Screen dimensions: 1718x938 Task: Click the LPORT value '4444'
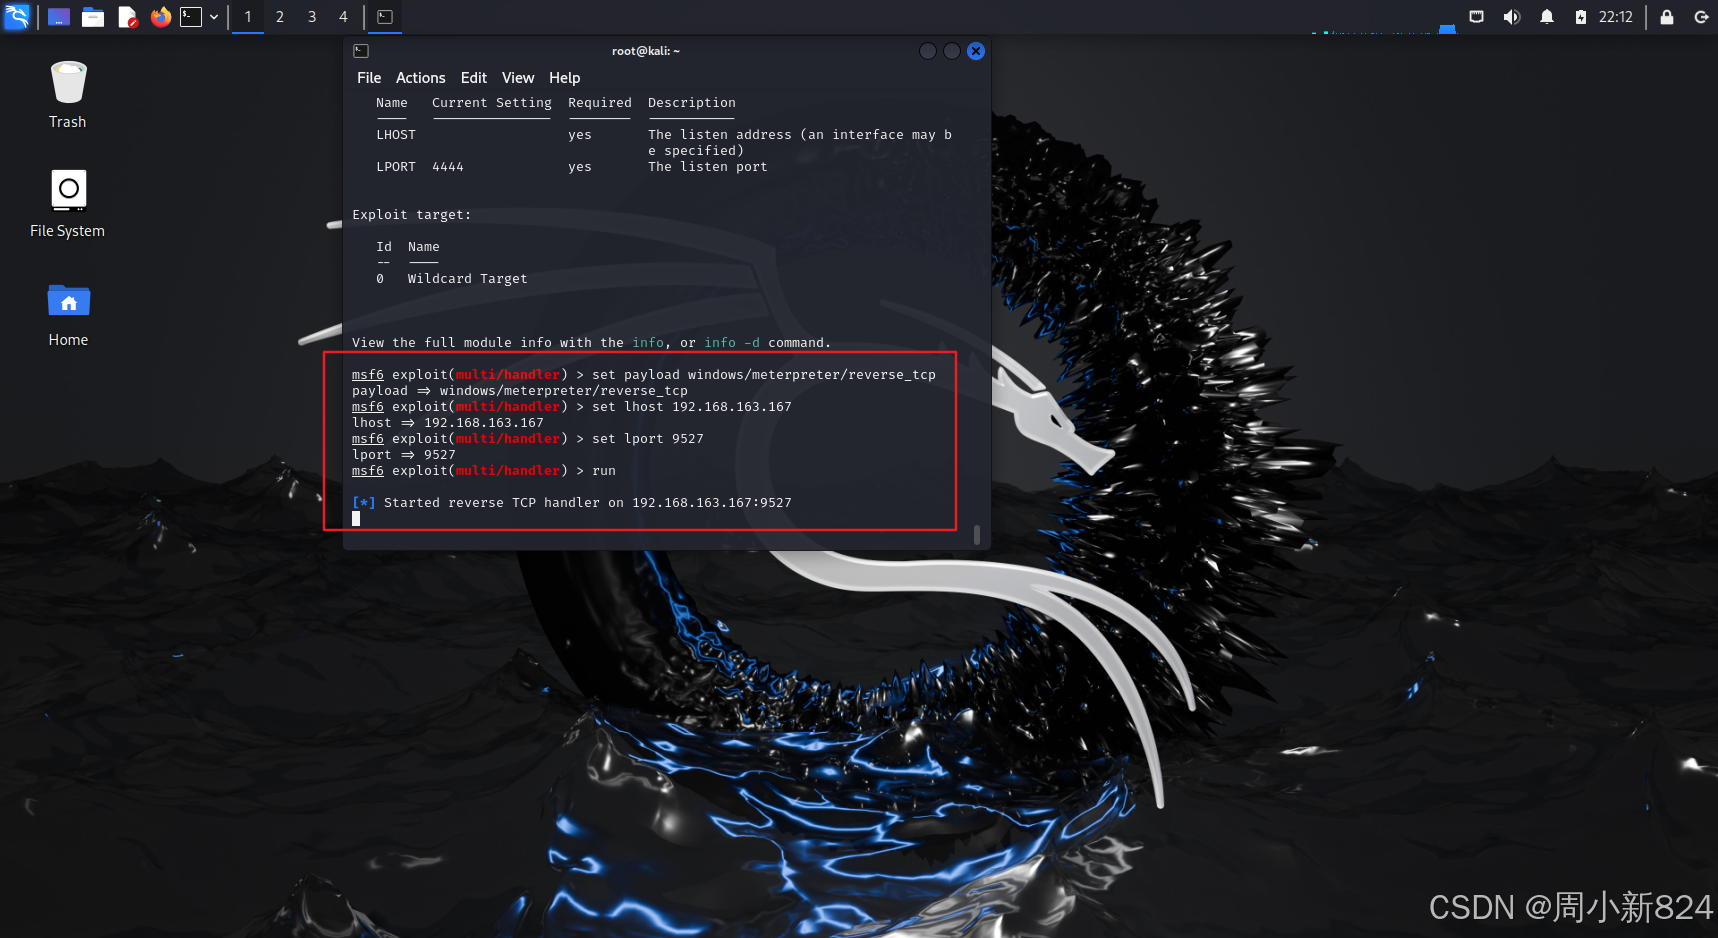[448, 167]
